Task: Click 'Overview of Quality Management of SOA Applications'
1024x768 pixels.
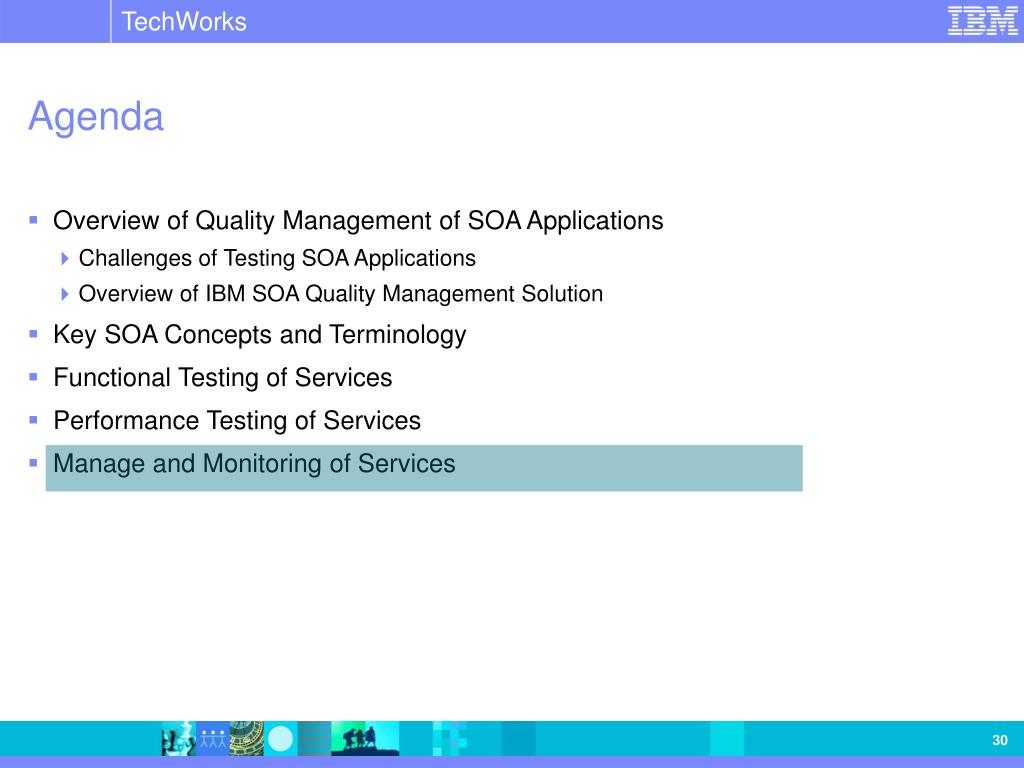Action: pos(358,221)
